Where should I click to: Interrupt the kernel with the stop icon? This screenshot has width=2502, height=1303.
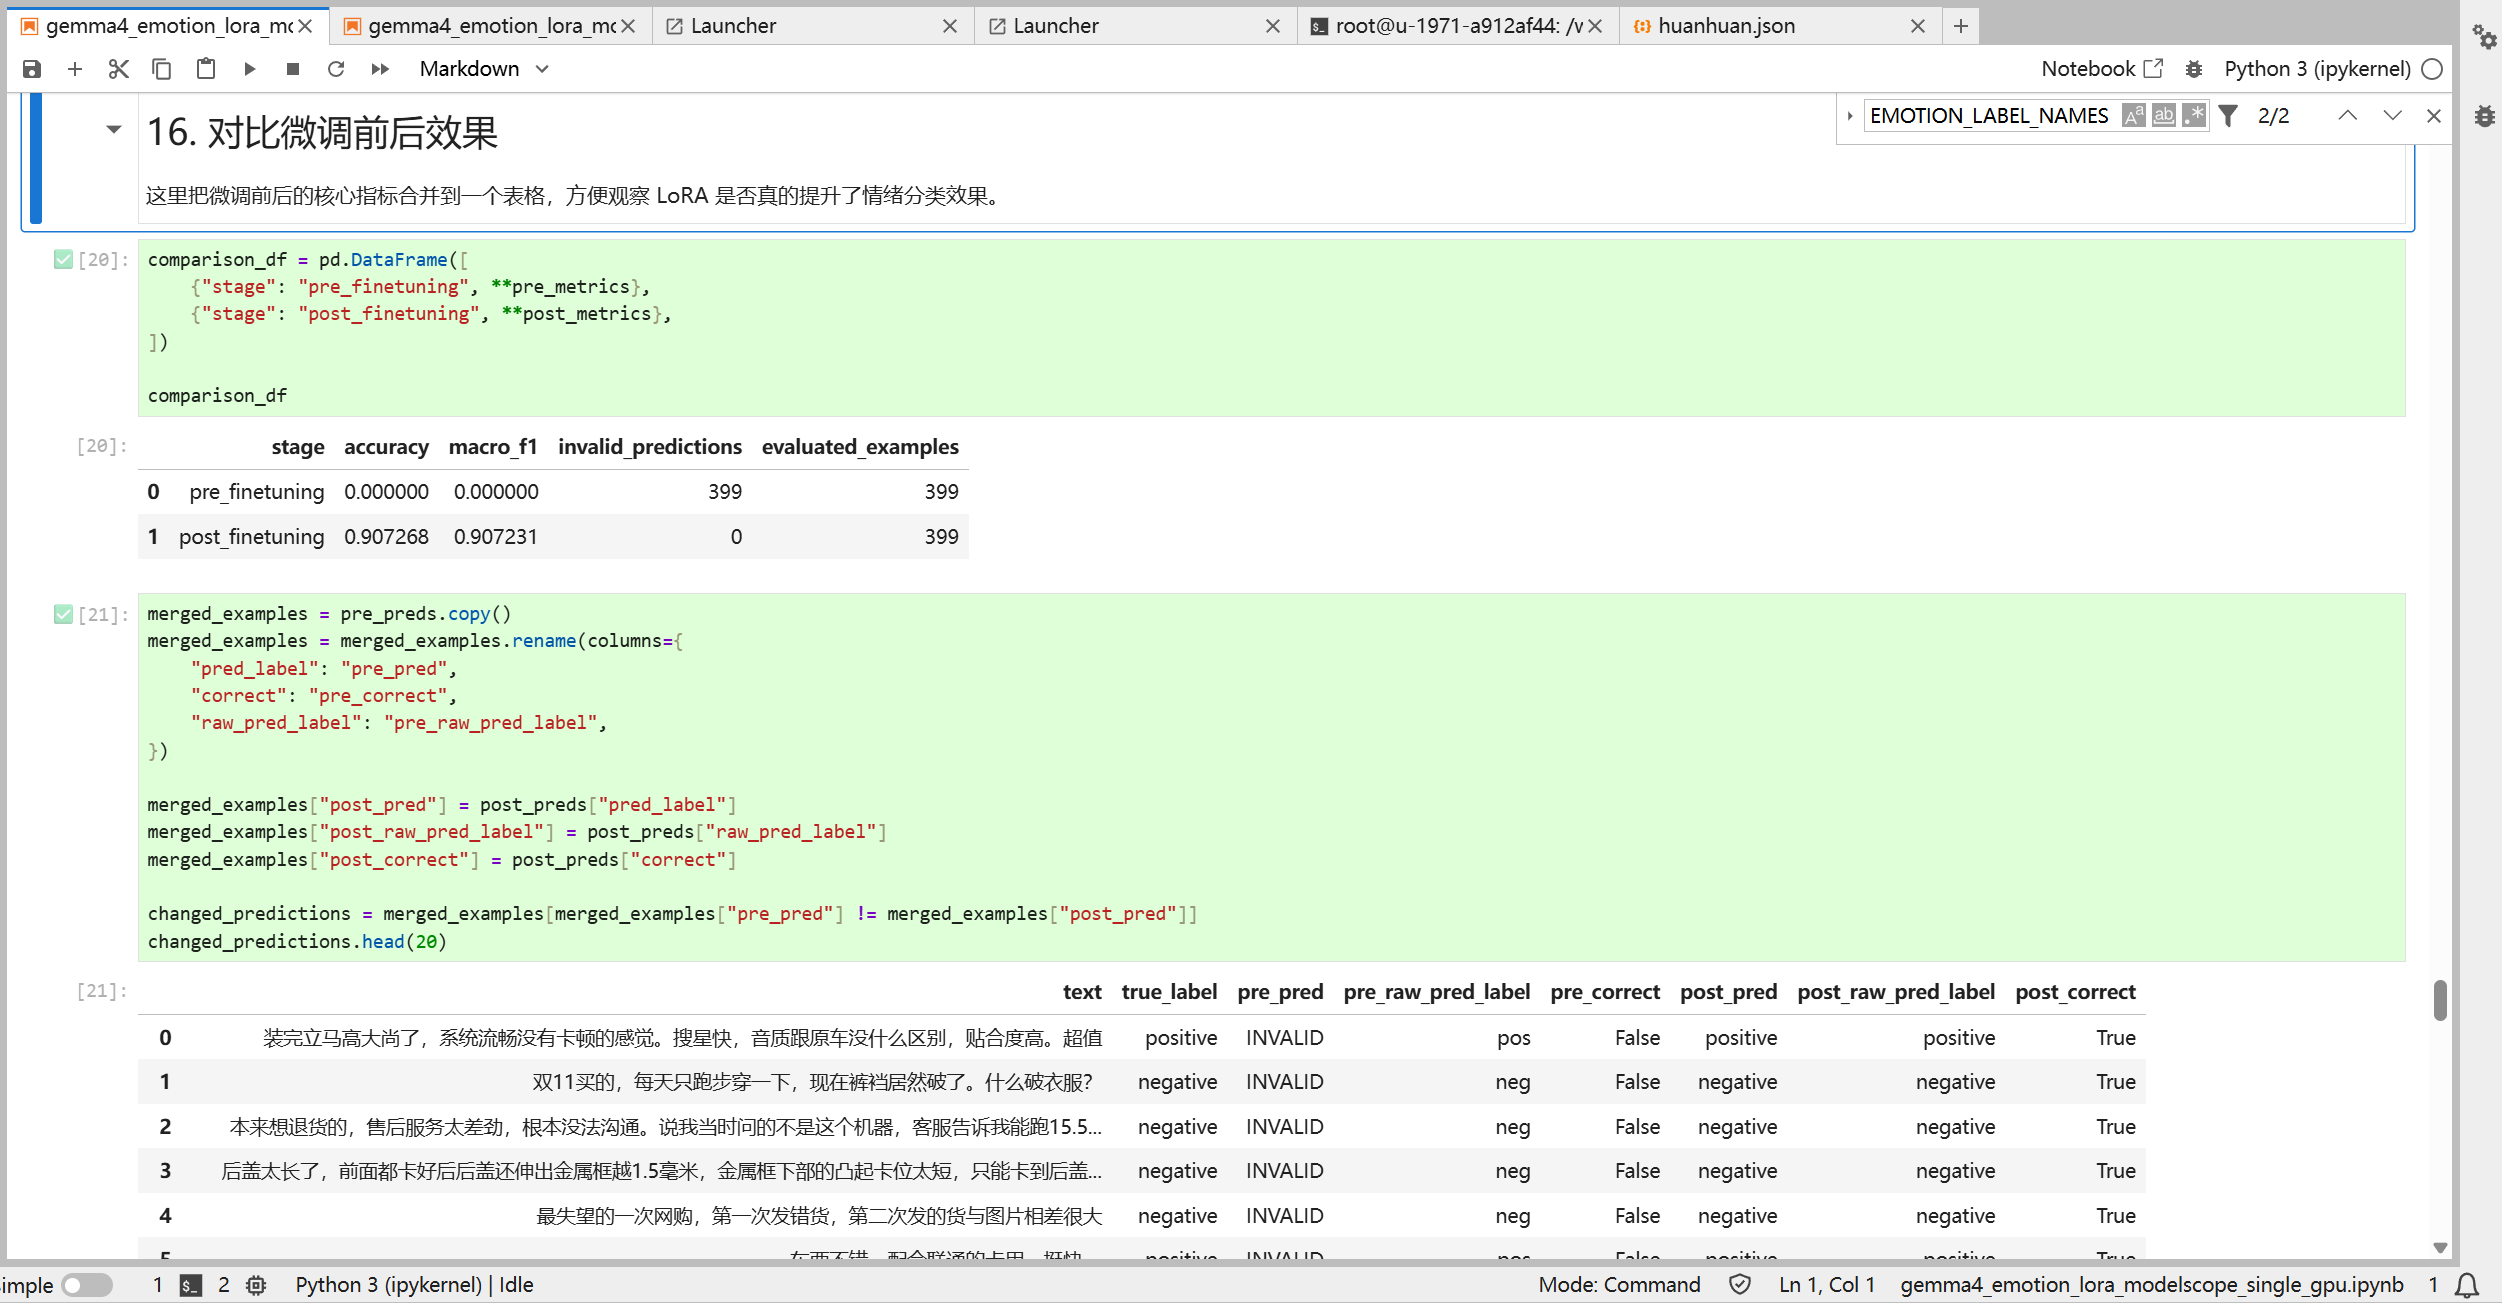pyautogui.click(x=293, y=69)
